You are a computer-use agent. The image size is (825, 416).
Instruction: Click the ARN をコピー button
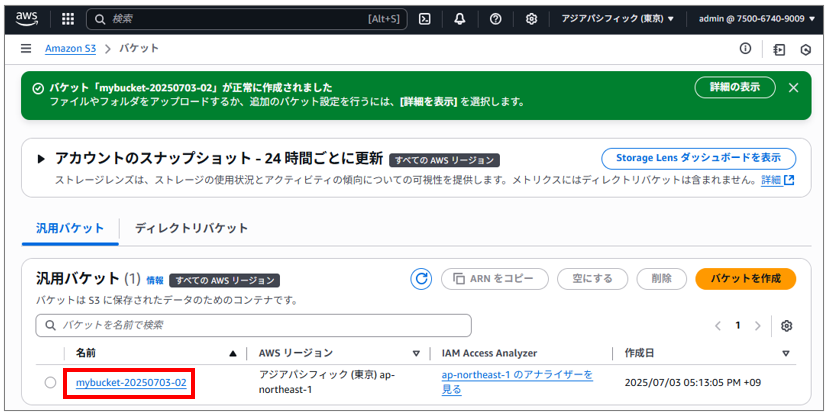coord(495,279)
